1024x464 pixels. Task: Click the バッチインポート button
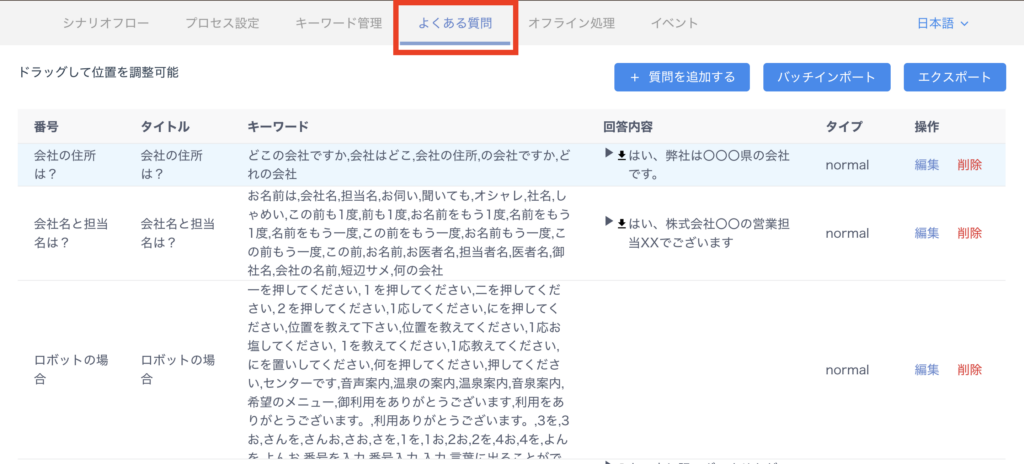tap(826, 77)
